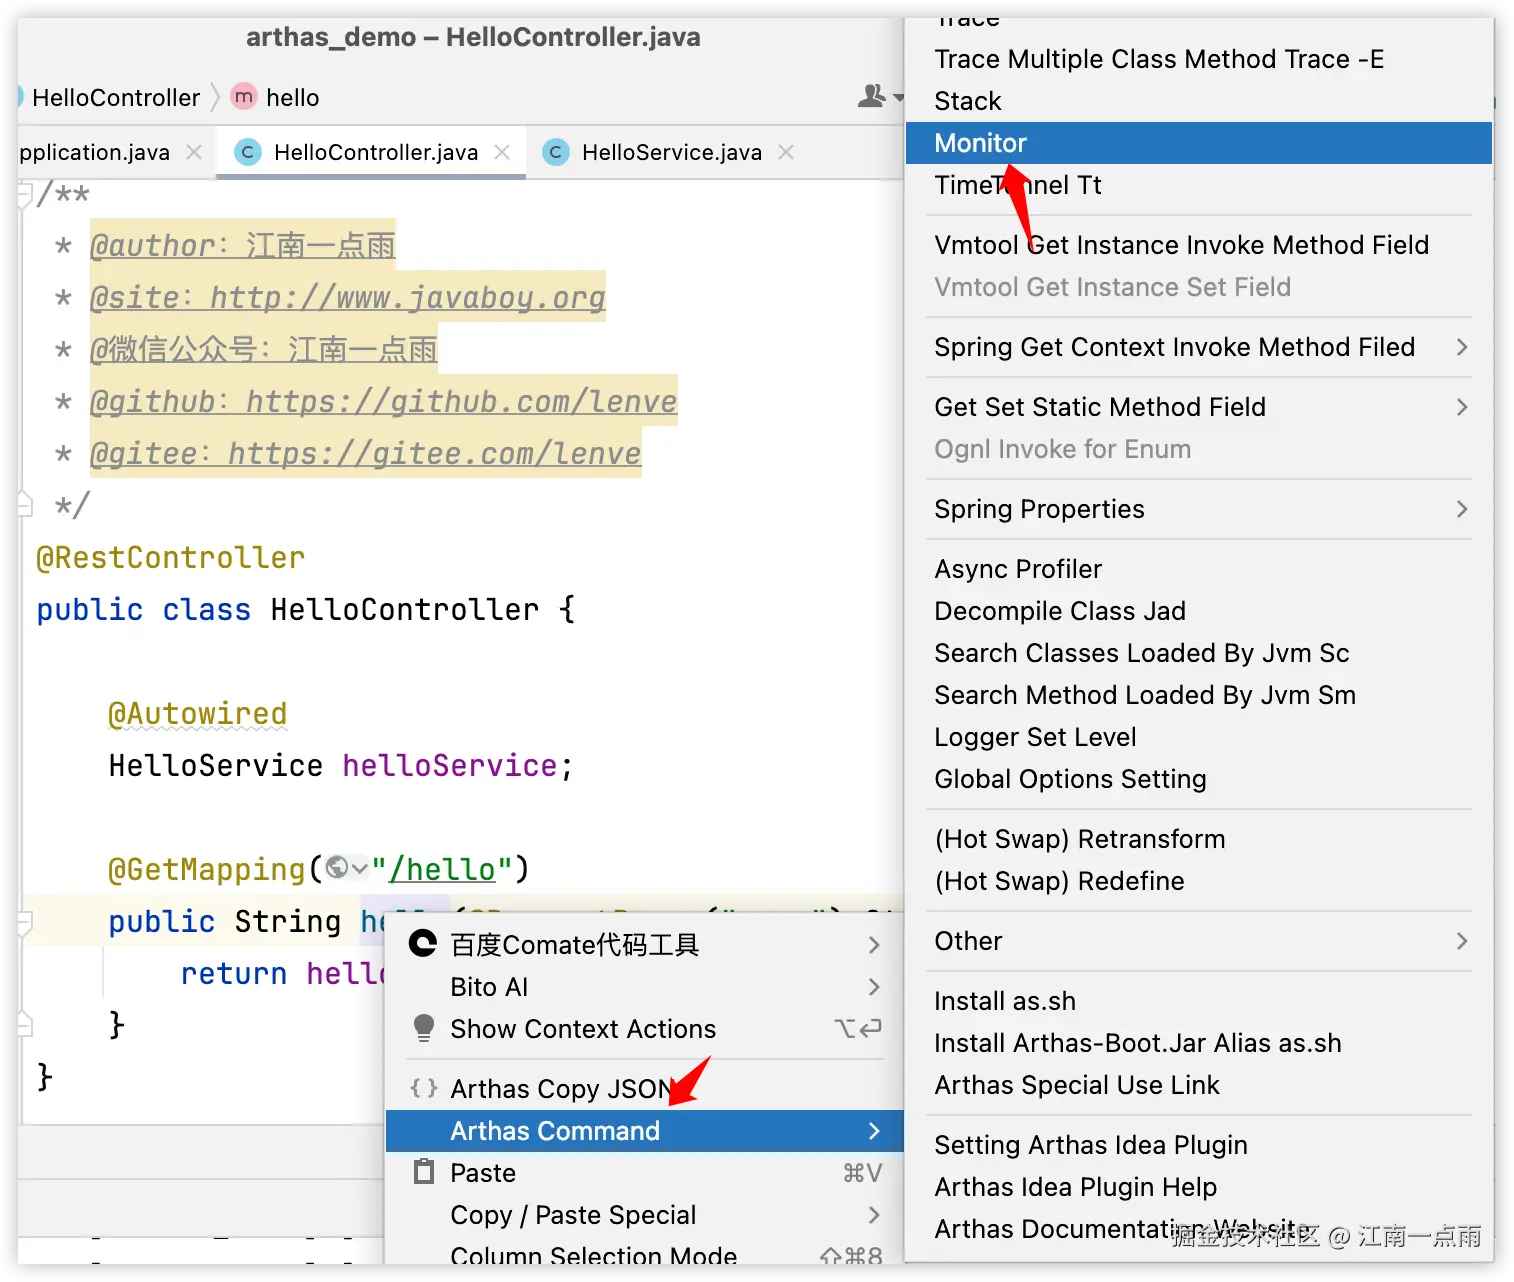Click the /hello mapping URL link
1514x1282 pixels.
click(442, 869)
